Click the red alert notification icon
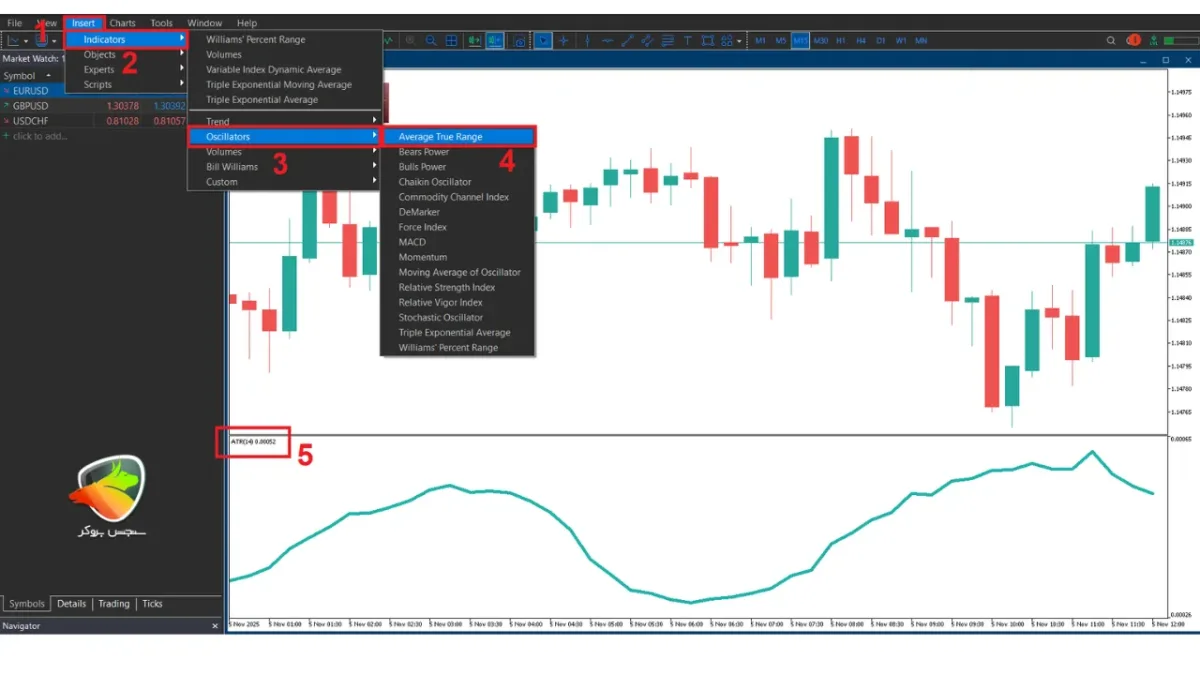The width and height of the screenshot is (1200, 675). click(x=1133, y=41)
